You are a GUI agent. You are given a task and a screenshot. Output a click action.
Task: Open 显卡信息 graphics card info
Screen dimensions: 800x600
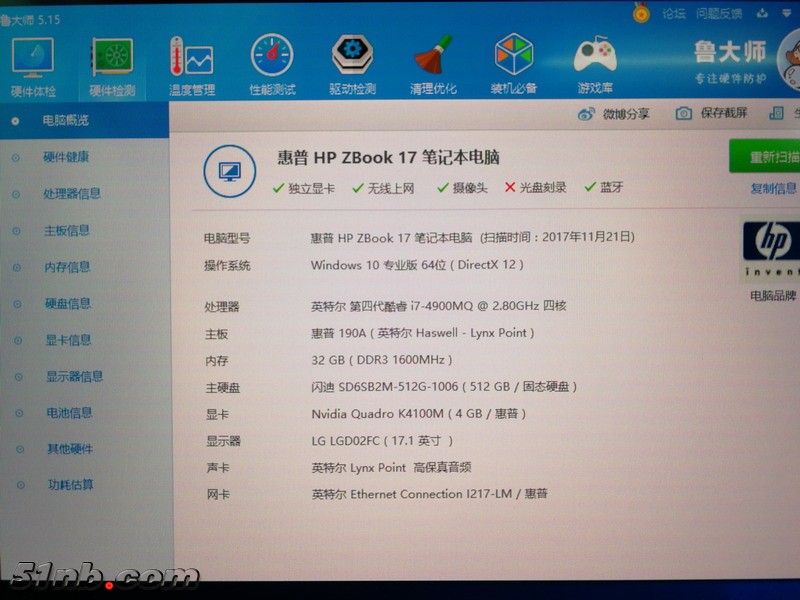68,340
